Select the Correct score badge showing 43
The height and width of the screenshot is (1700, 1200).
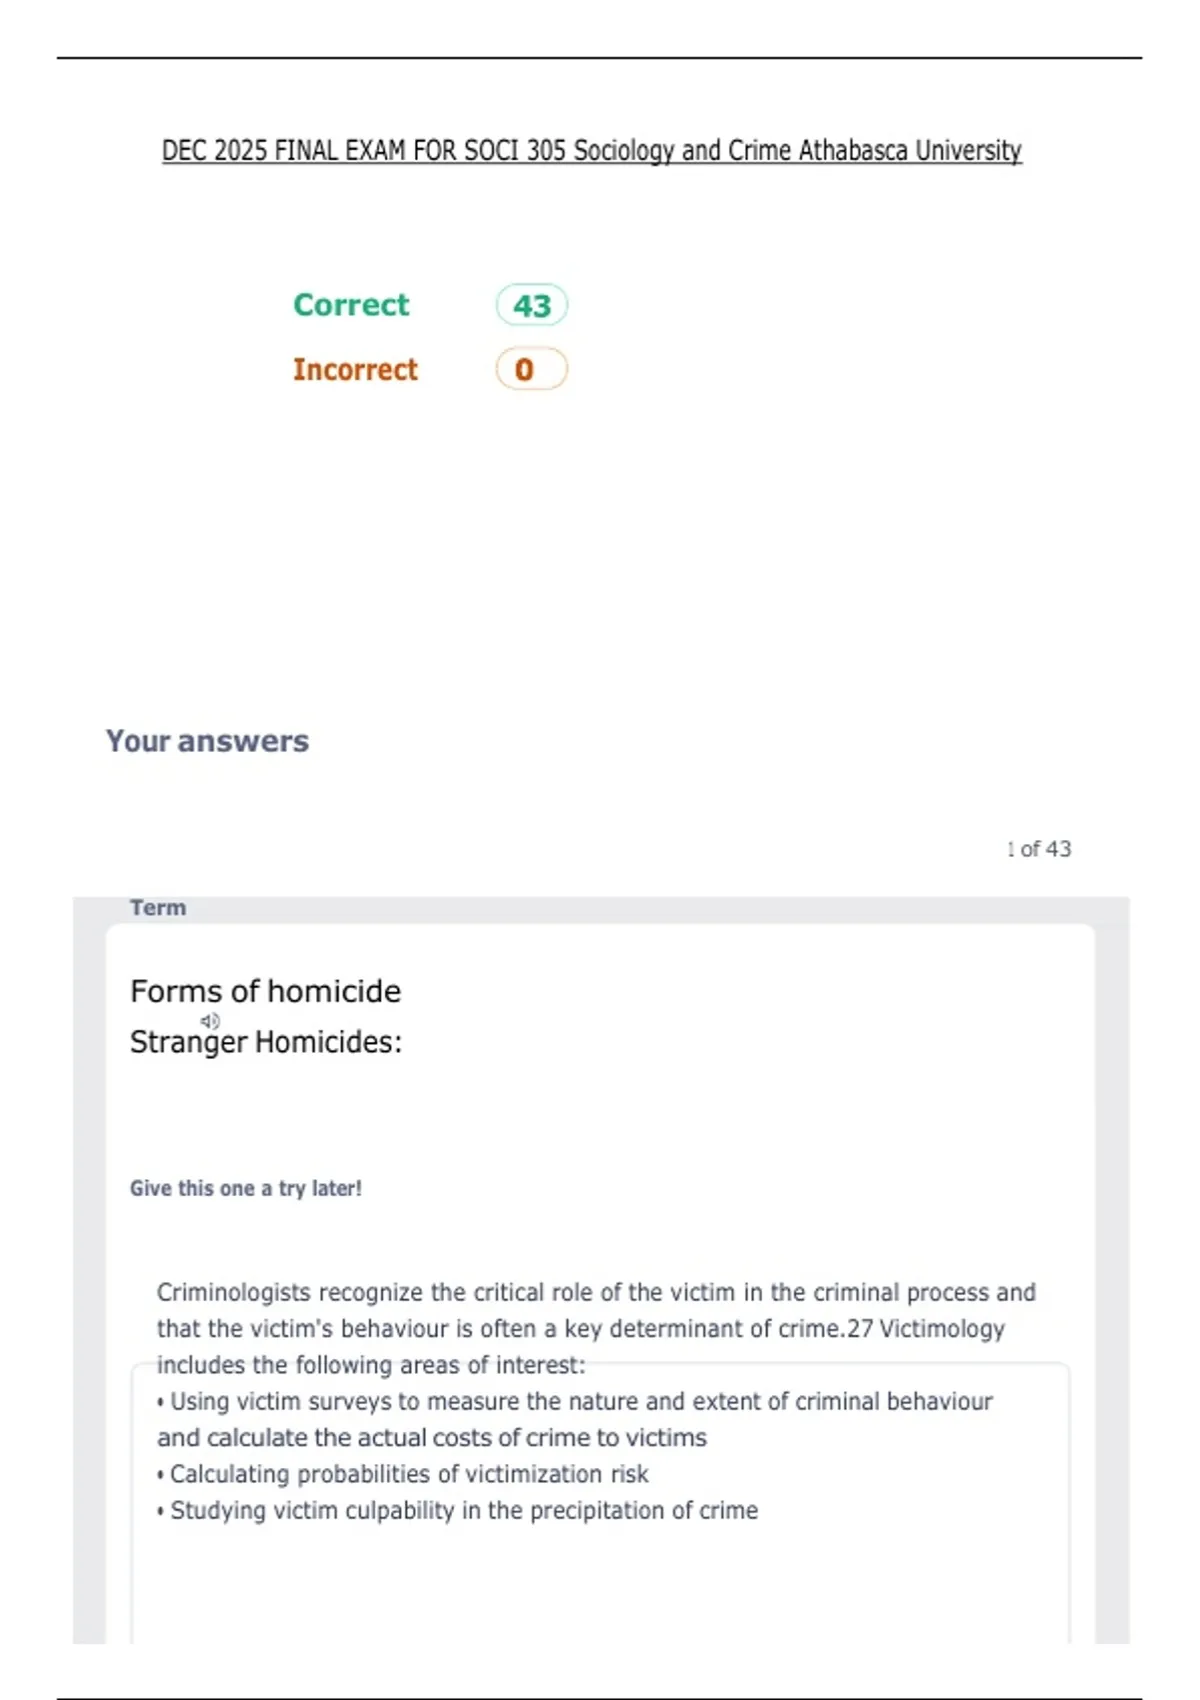coord(532,305)
